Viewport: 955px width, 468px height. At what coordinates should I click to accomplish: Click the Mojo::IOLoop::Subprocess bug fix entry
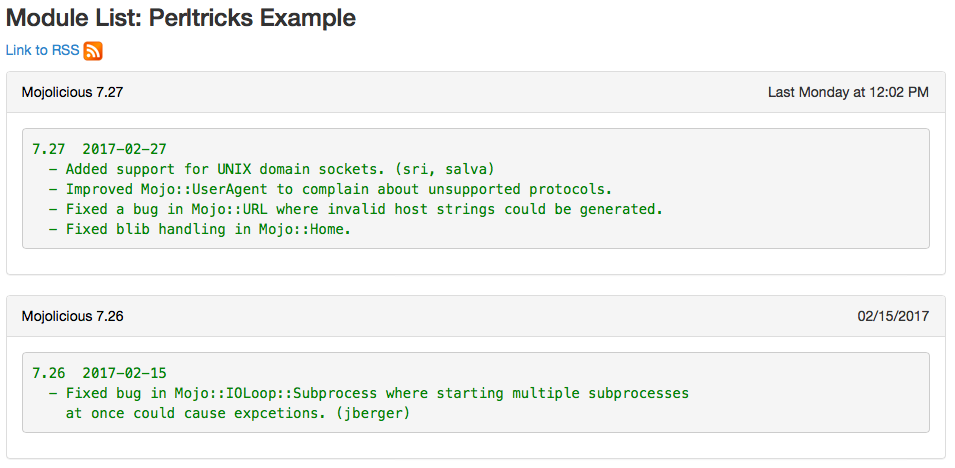coord(377,393)
